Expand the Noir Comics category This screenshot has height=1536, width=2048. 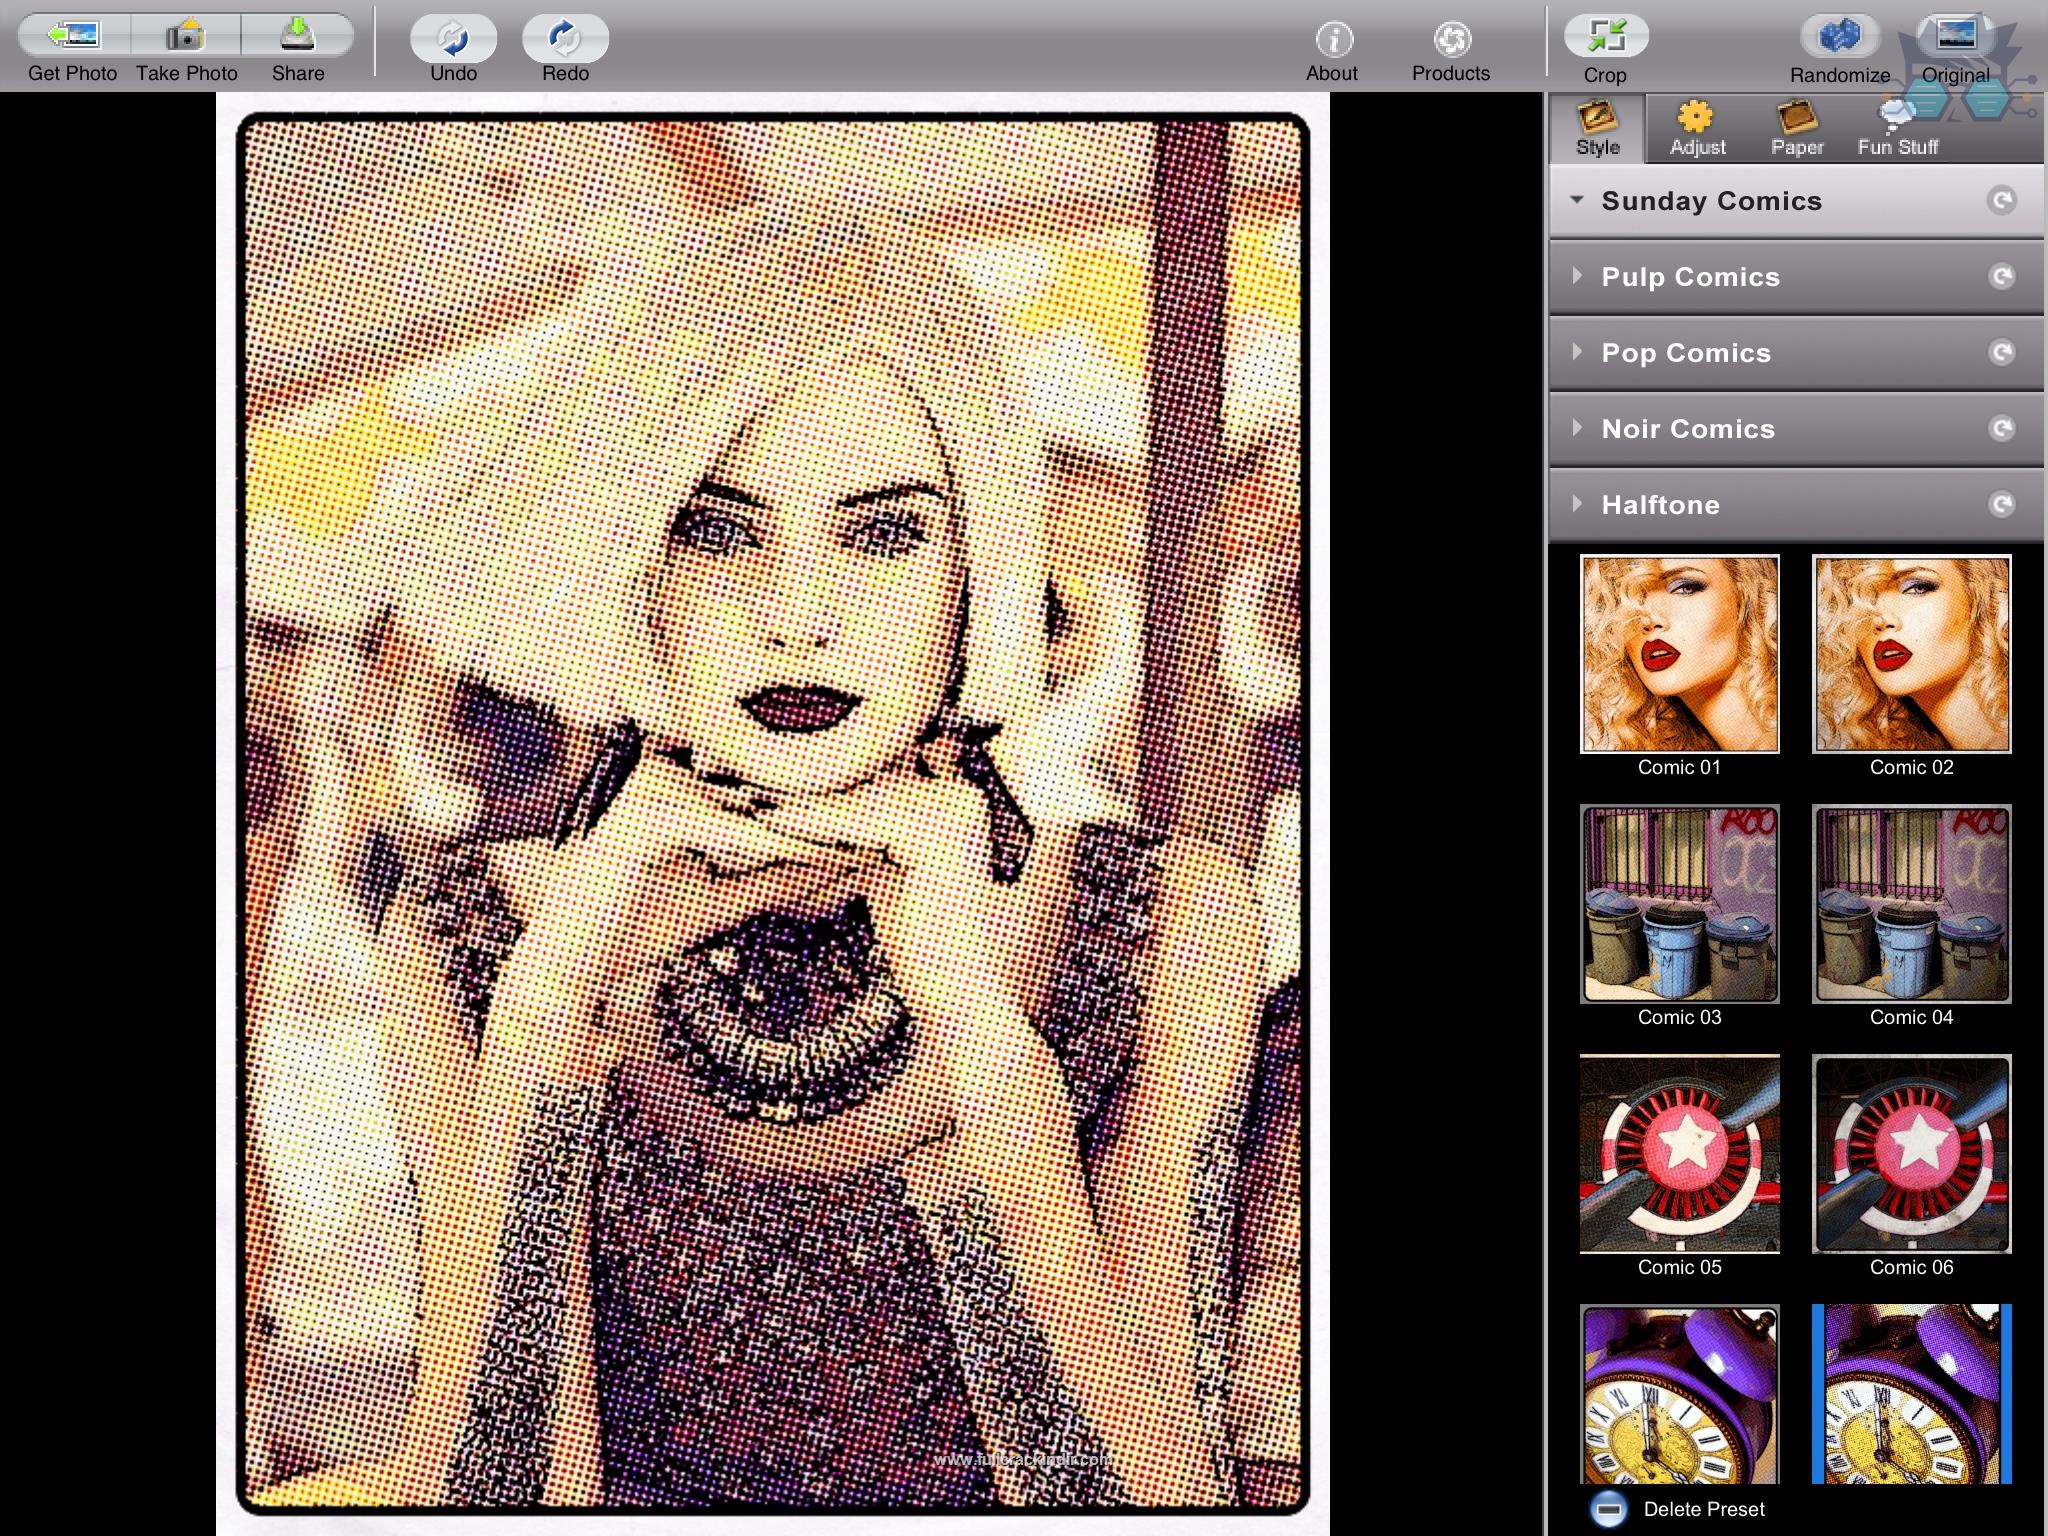point(1796,429)
